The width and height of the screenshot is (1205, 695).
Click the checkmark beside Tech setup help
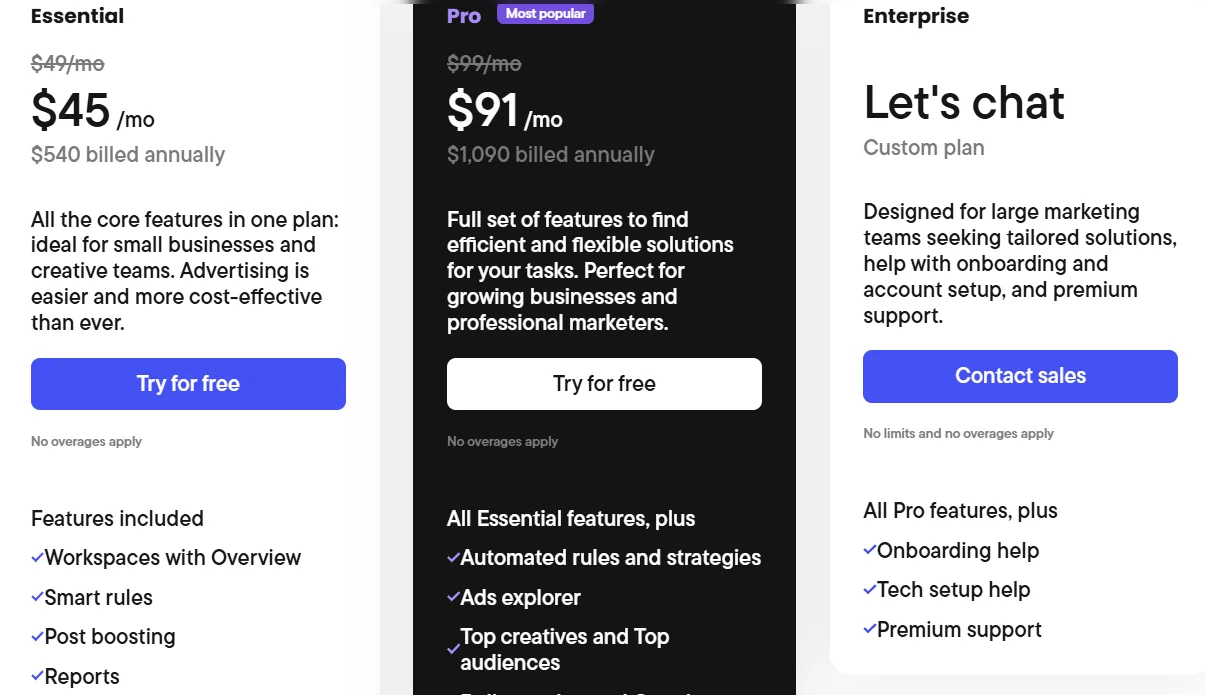[x=869, y=590]
